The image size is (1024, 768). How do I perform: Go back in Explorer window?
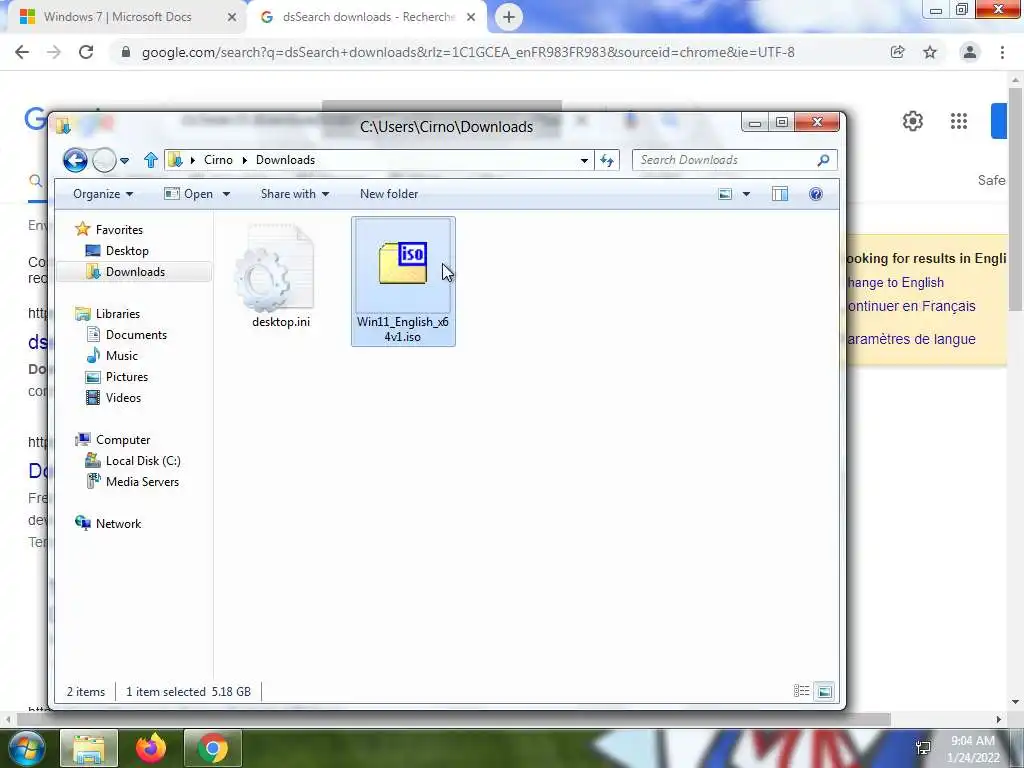pos(75,160)
